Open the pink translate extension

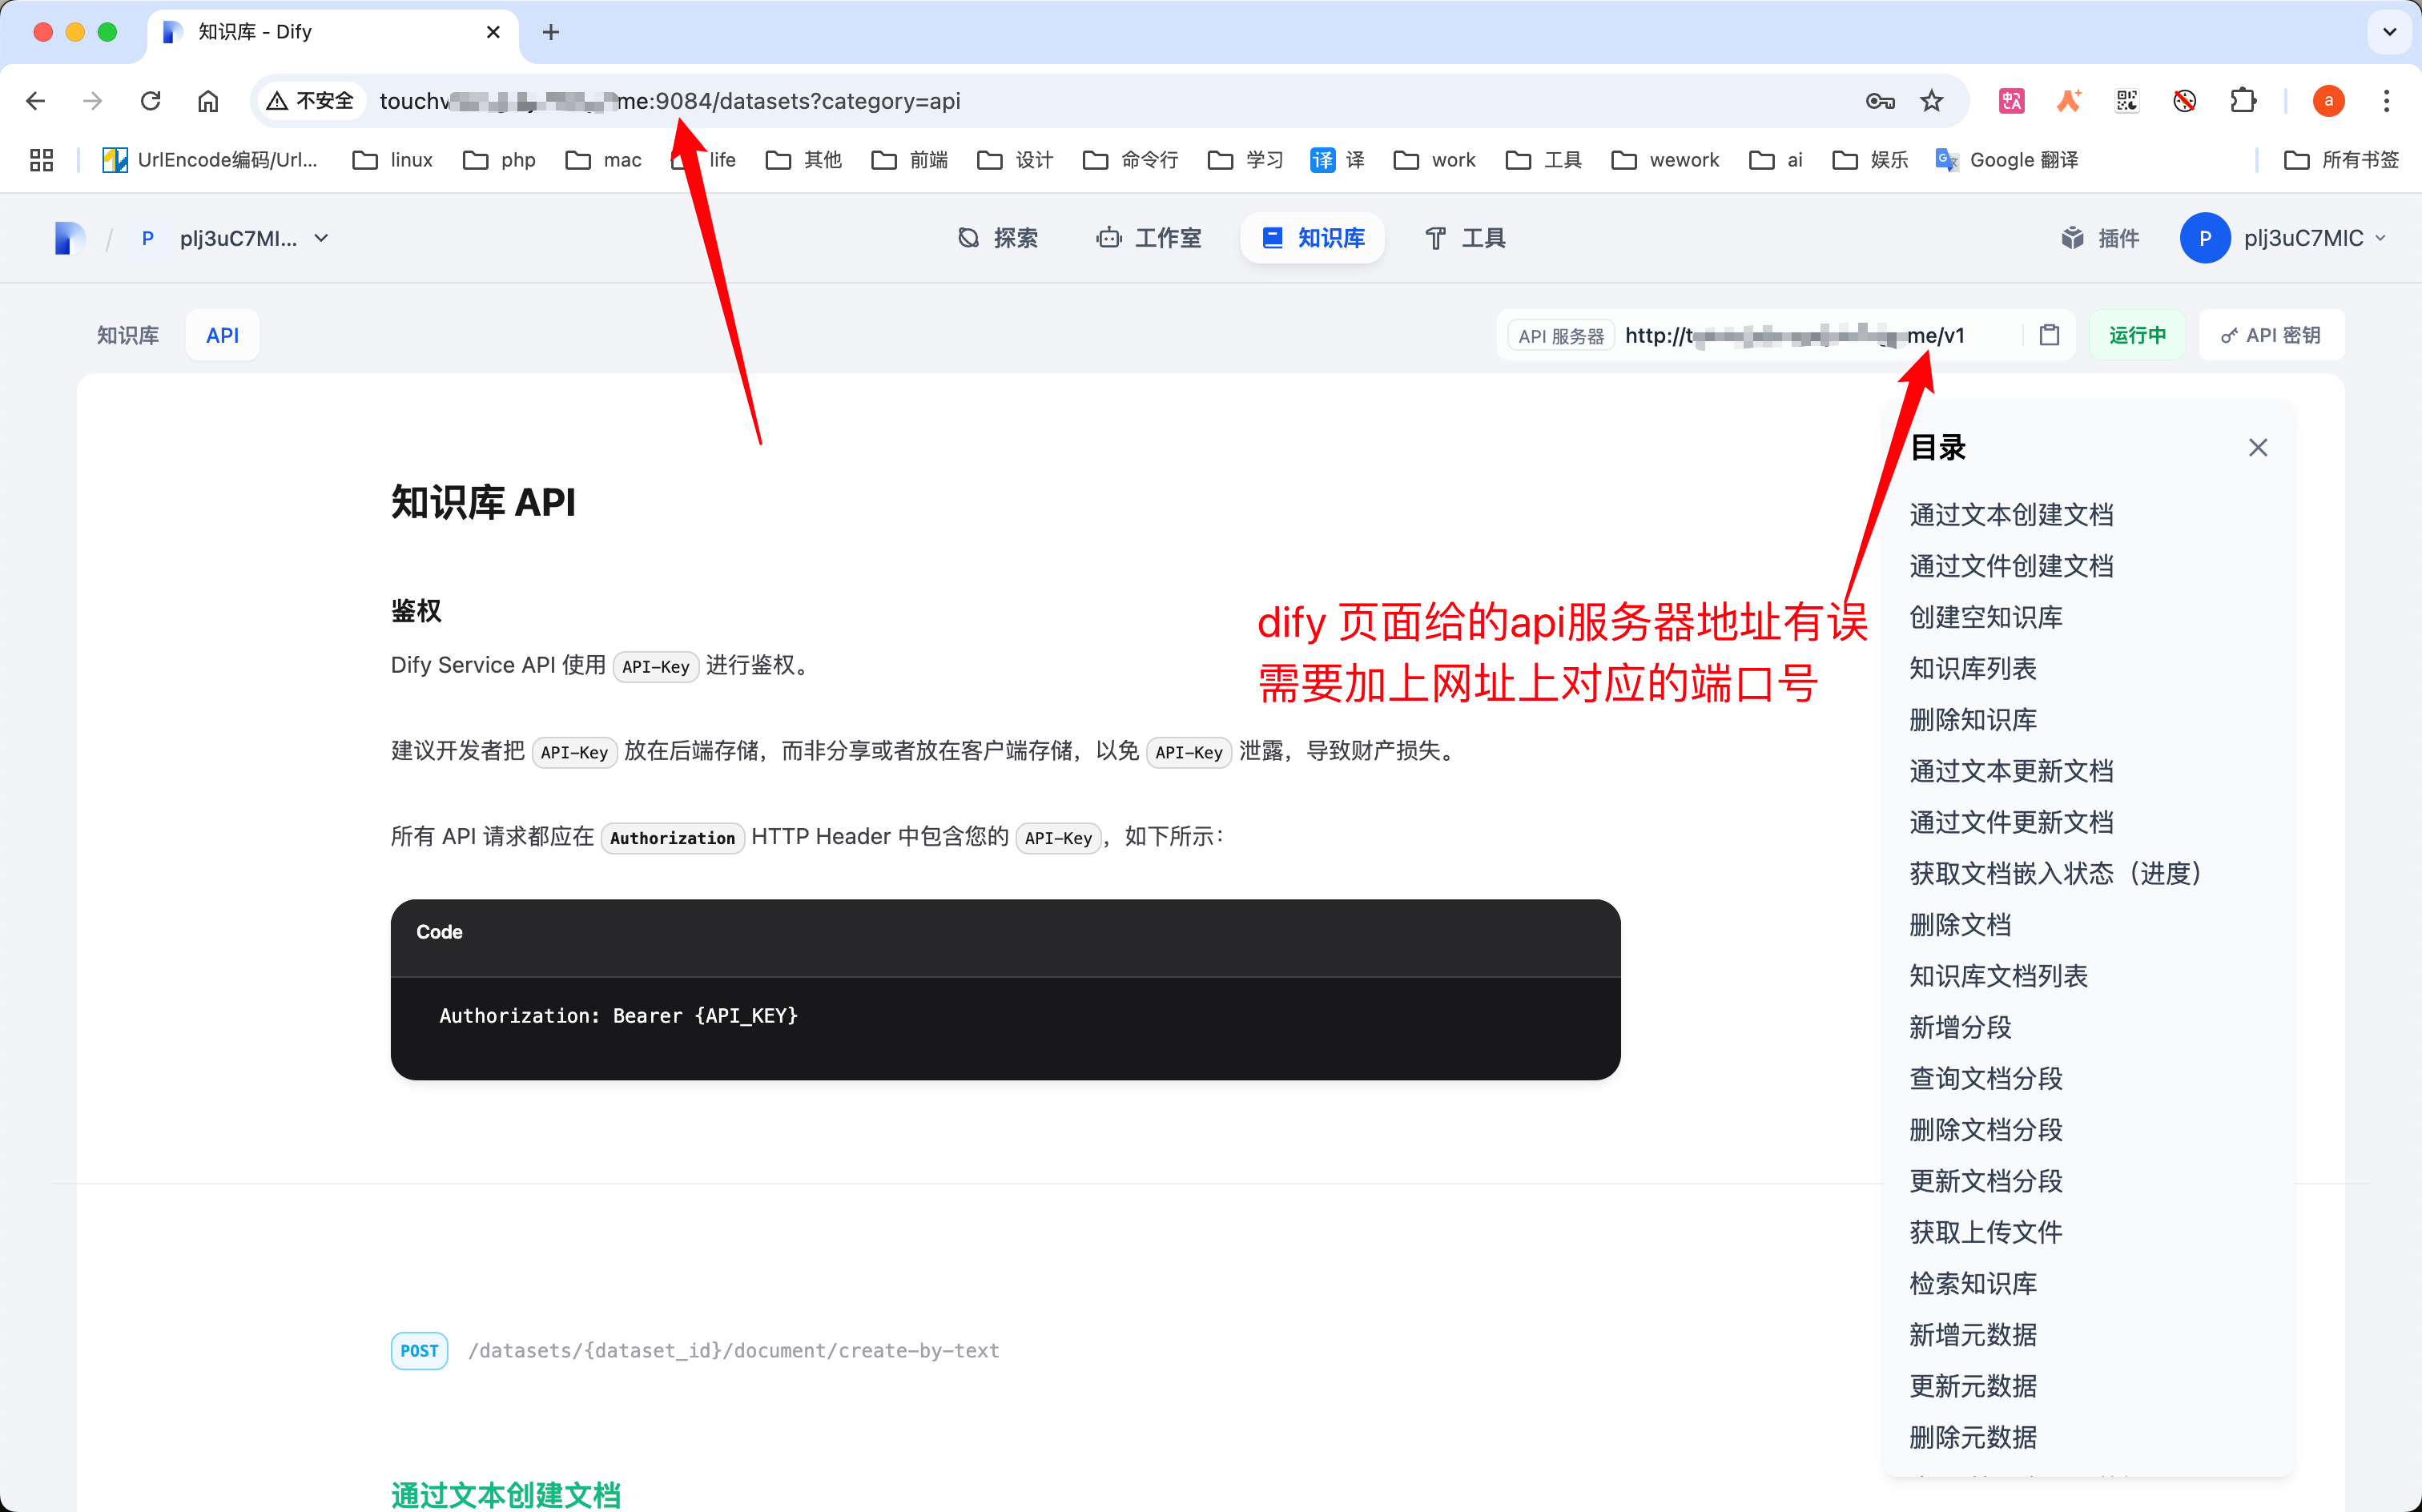[2011, 101]
